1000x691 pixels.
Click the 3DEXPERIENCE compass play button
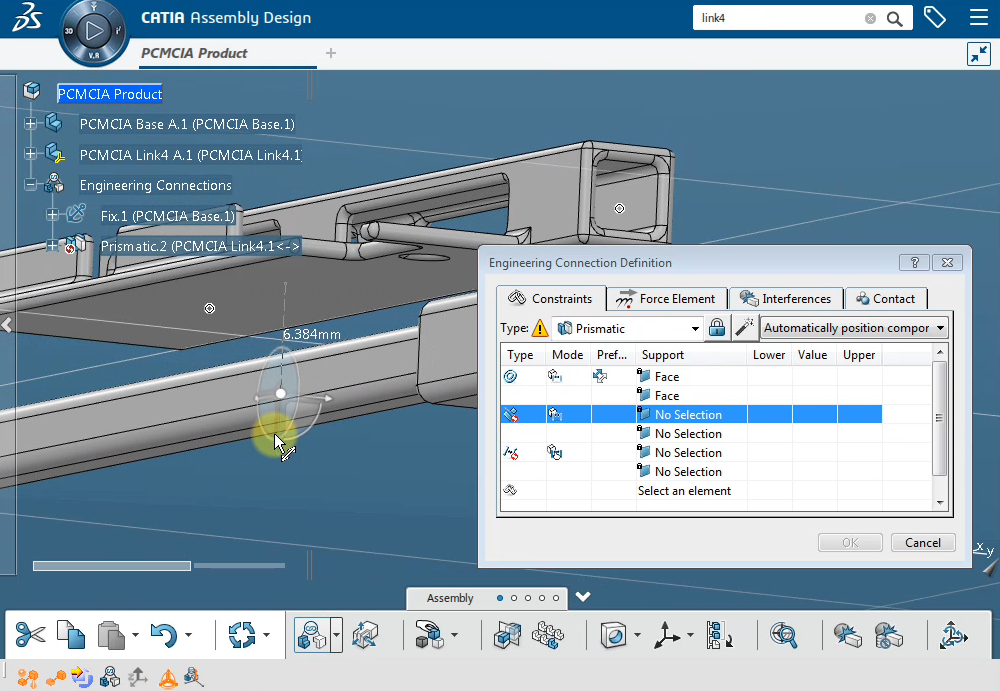tap(94, 31)
